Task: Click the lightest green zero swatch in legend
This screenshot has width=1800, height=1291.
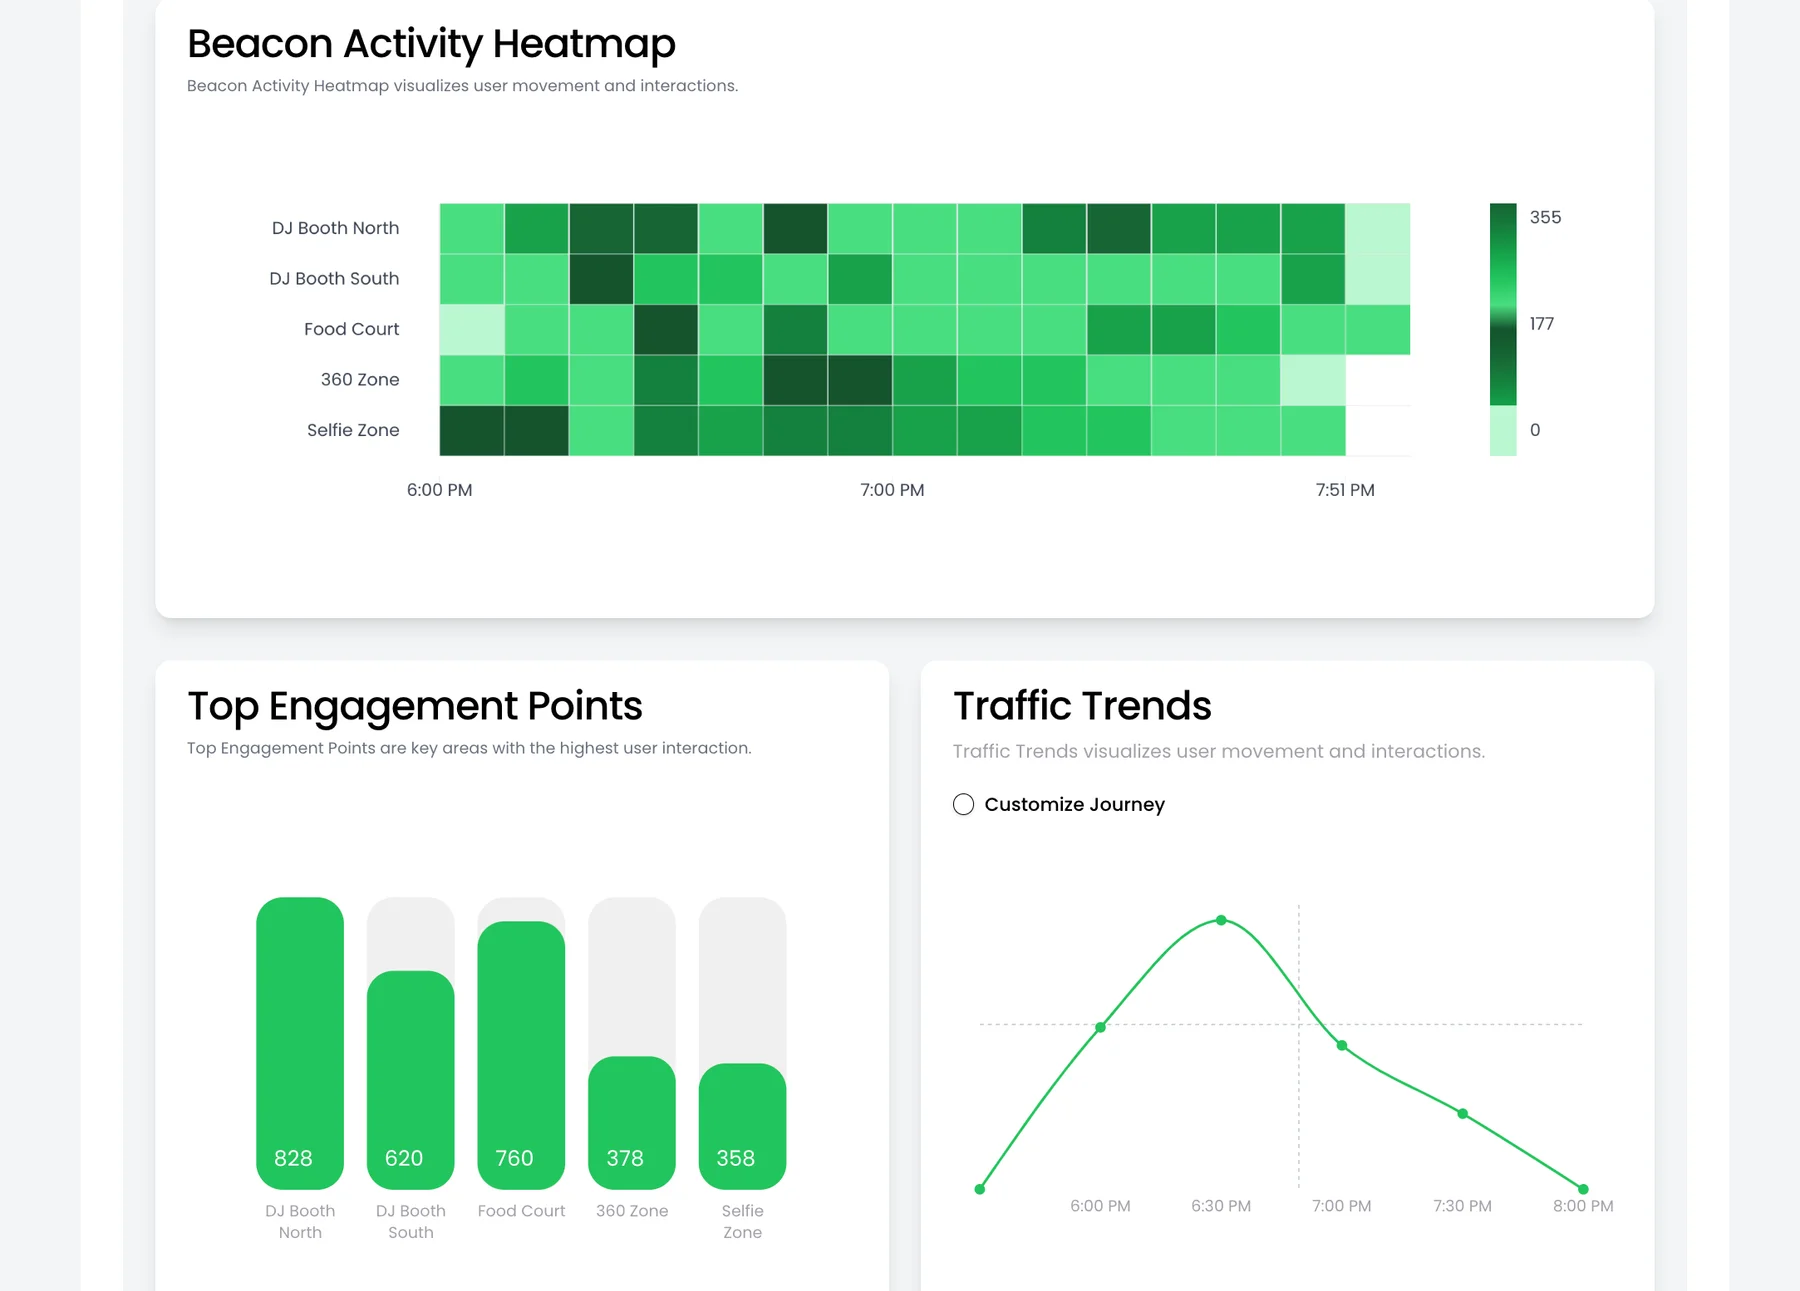Action: pyautogui.click(x=1503, y=431)
